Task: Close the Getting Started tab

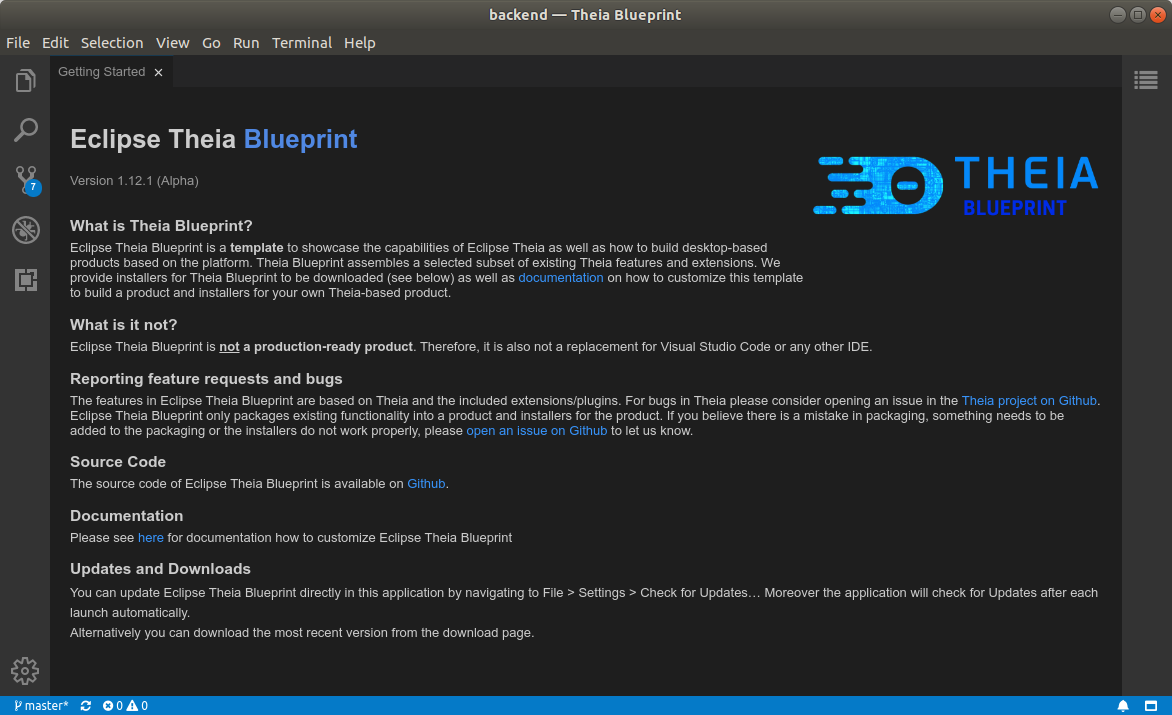Action: [x=158, y=72]
